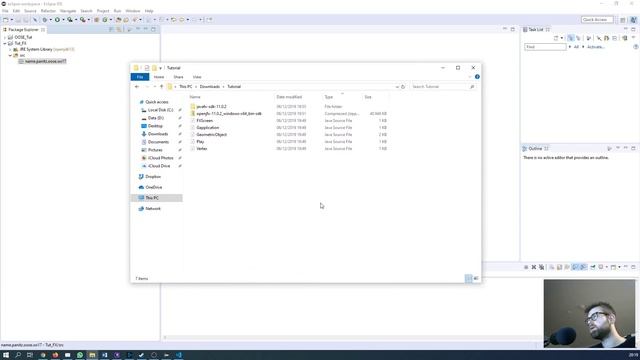Click the New wizard toolbar icon in Eclipse
Image resolution: width=640 pixels, height=360 pixels.
pyautogui.click(x=6, y=20)
